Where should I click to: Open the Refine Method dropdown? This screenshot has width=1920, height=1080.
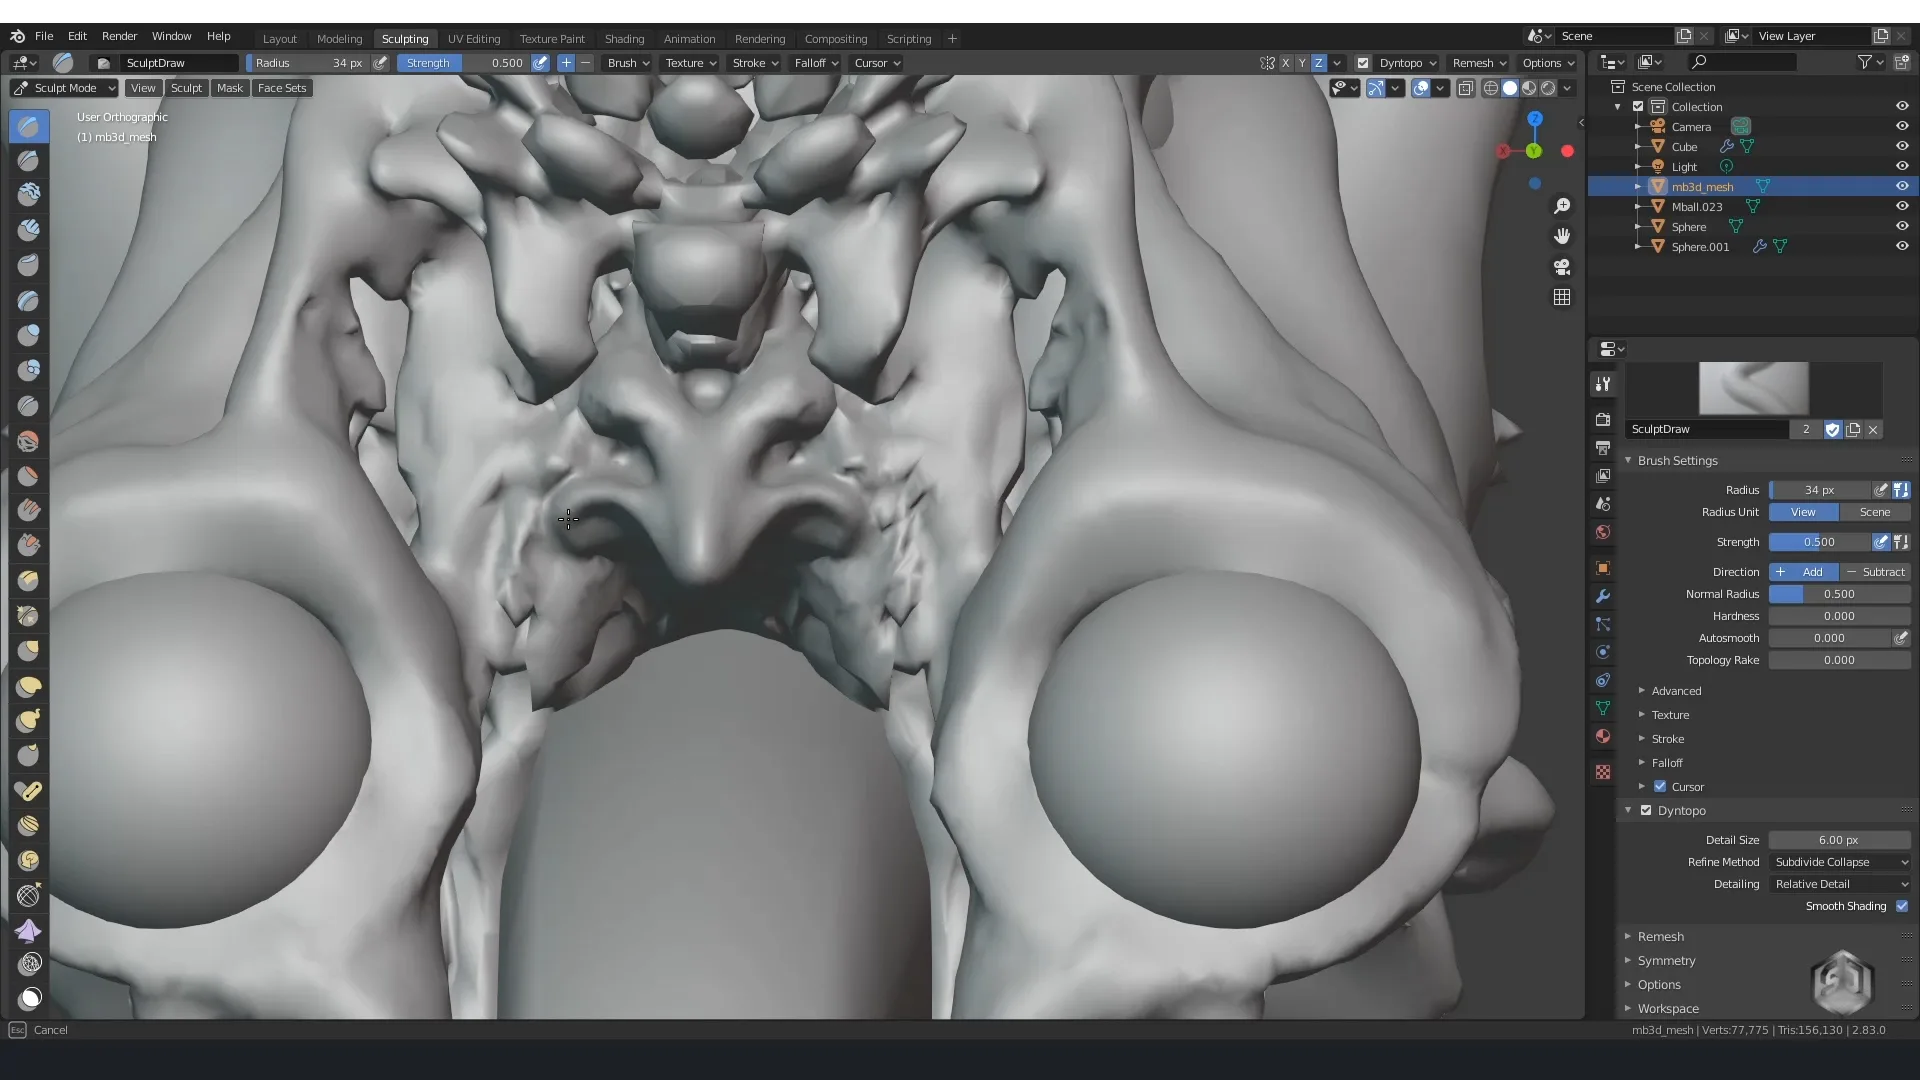[1840, 862]
